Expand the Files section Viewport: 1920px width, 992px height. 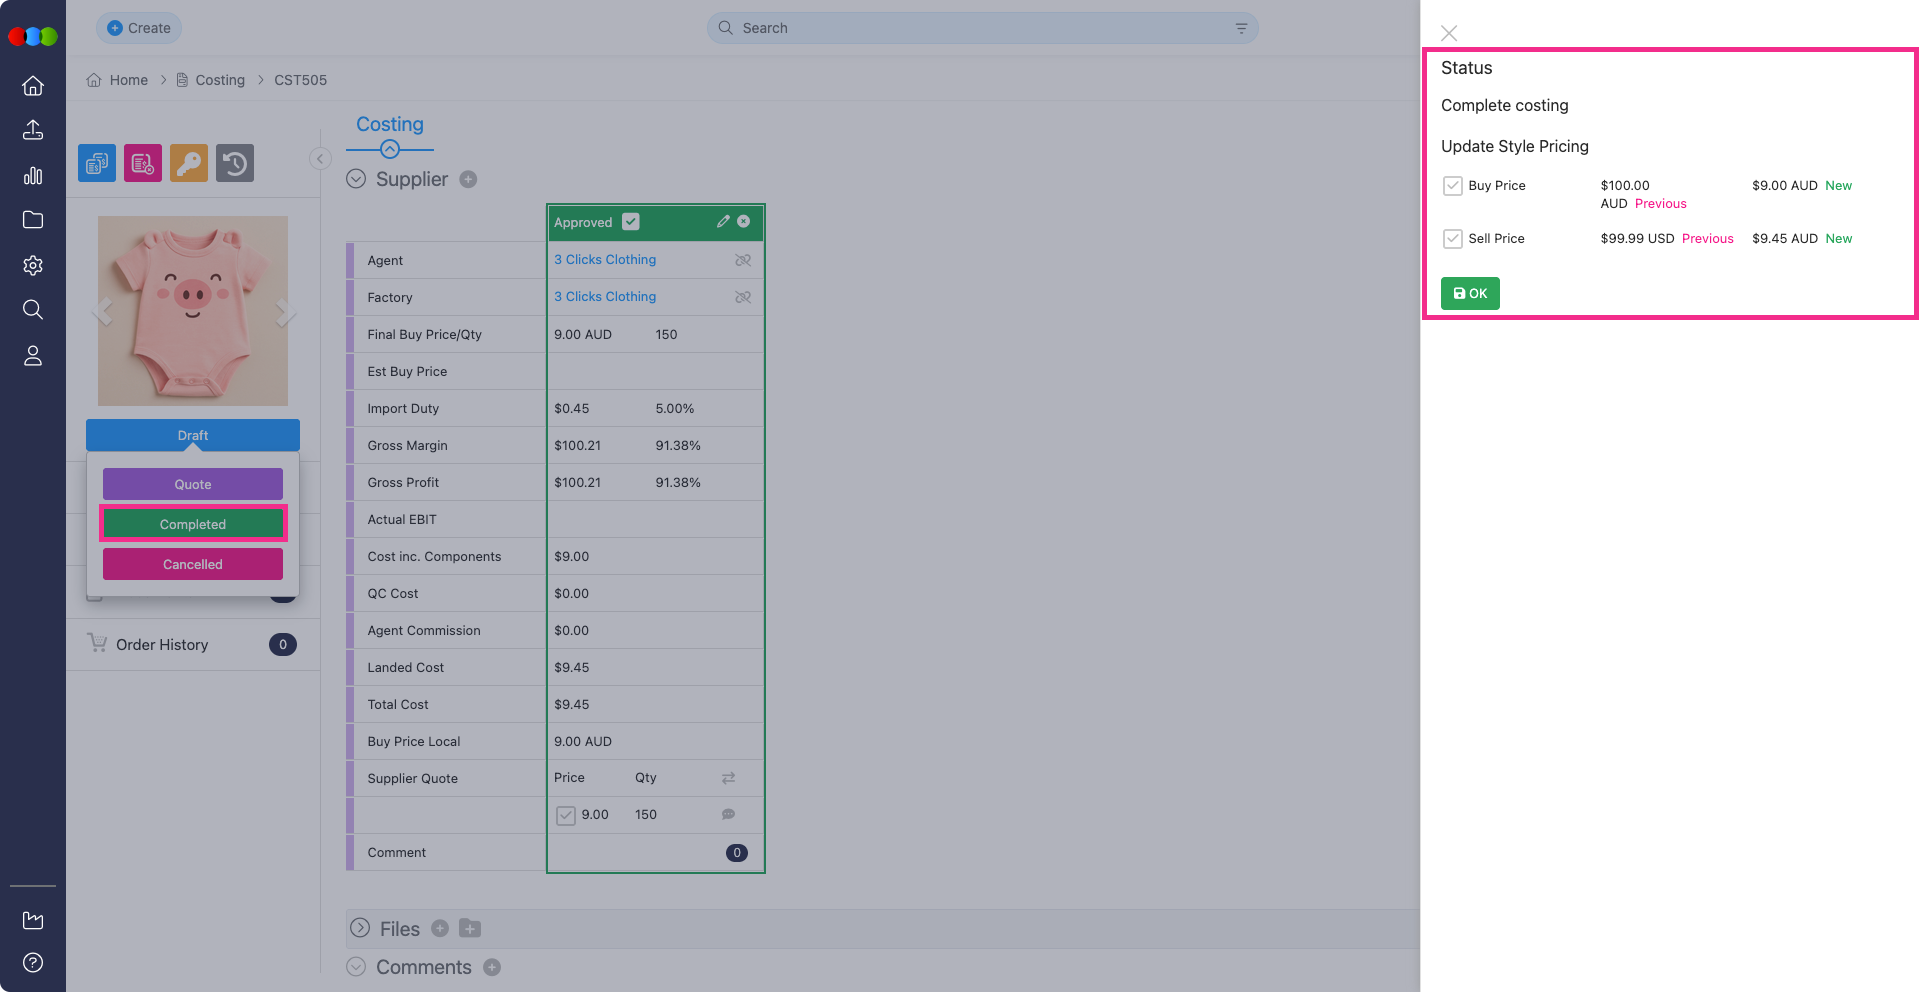click(x=360, y=929)
